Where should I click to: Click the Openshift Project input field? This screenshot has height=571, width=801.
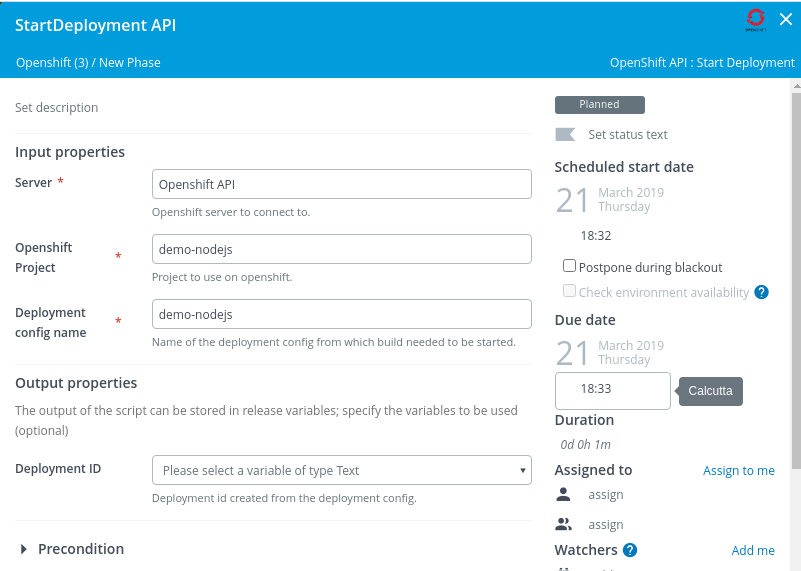click(341, 249)
